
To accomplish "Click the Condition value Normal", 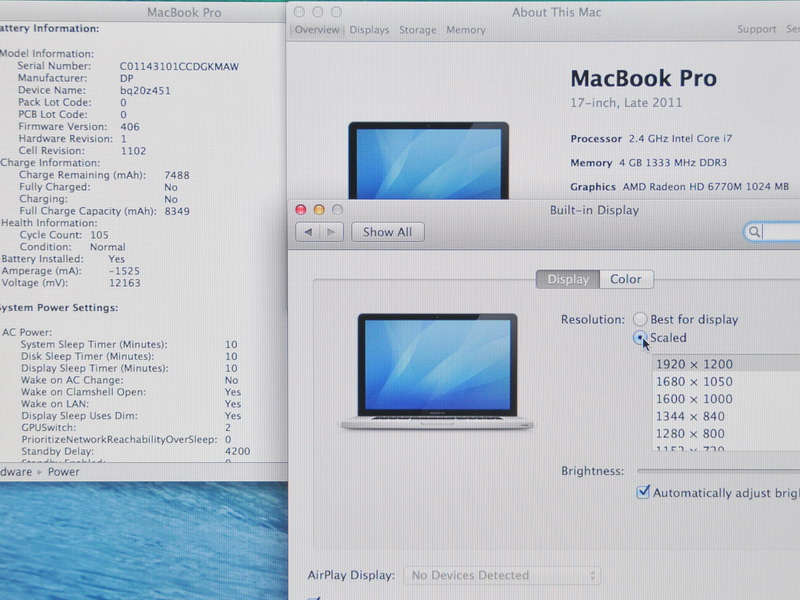I will click(108, 247).
